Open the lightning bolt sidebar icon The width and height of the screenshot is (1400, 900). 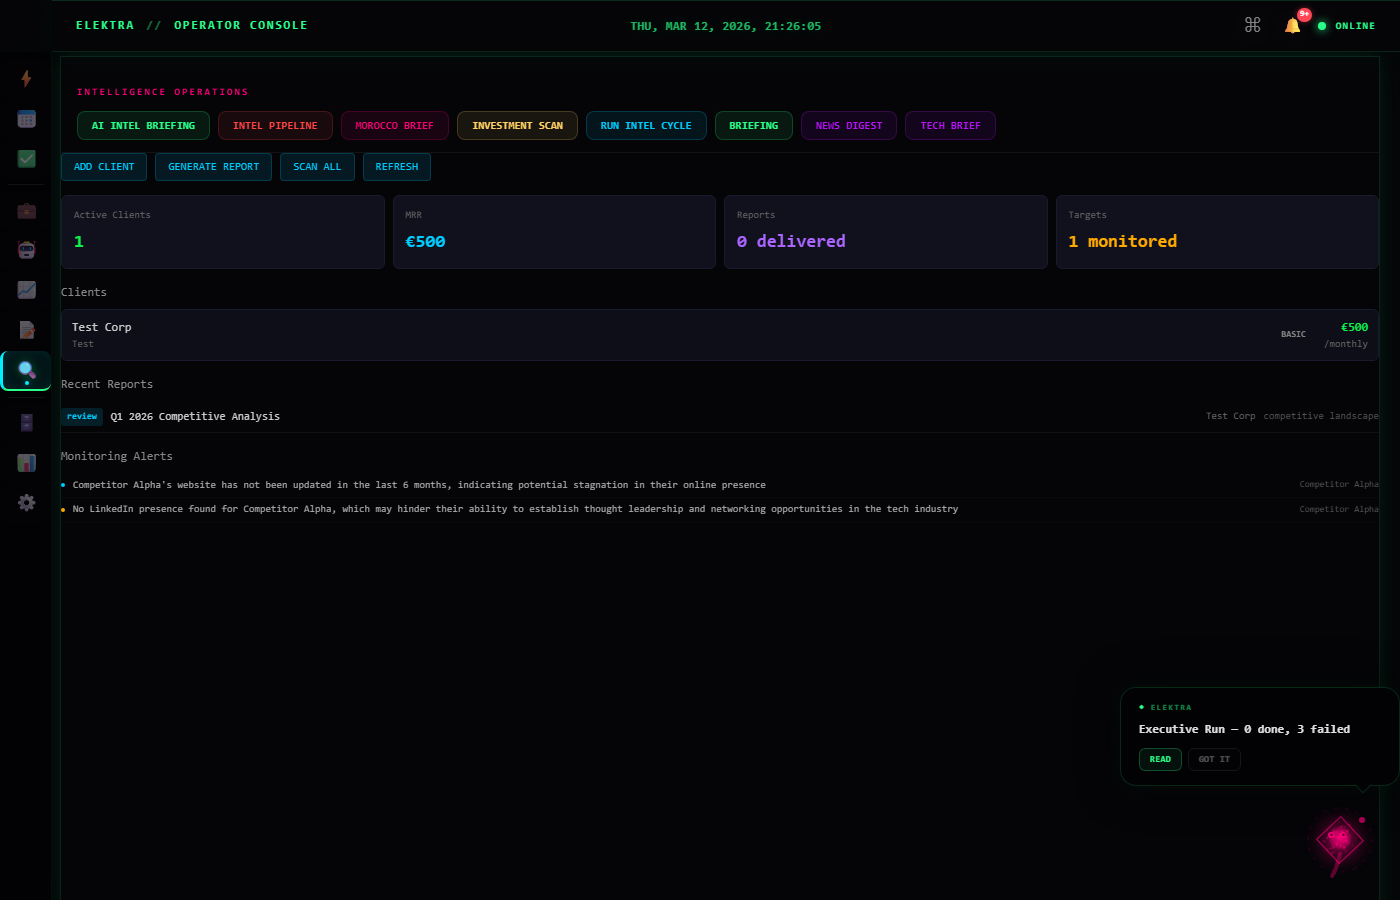pos(26,78)
